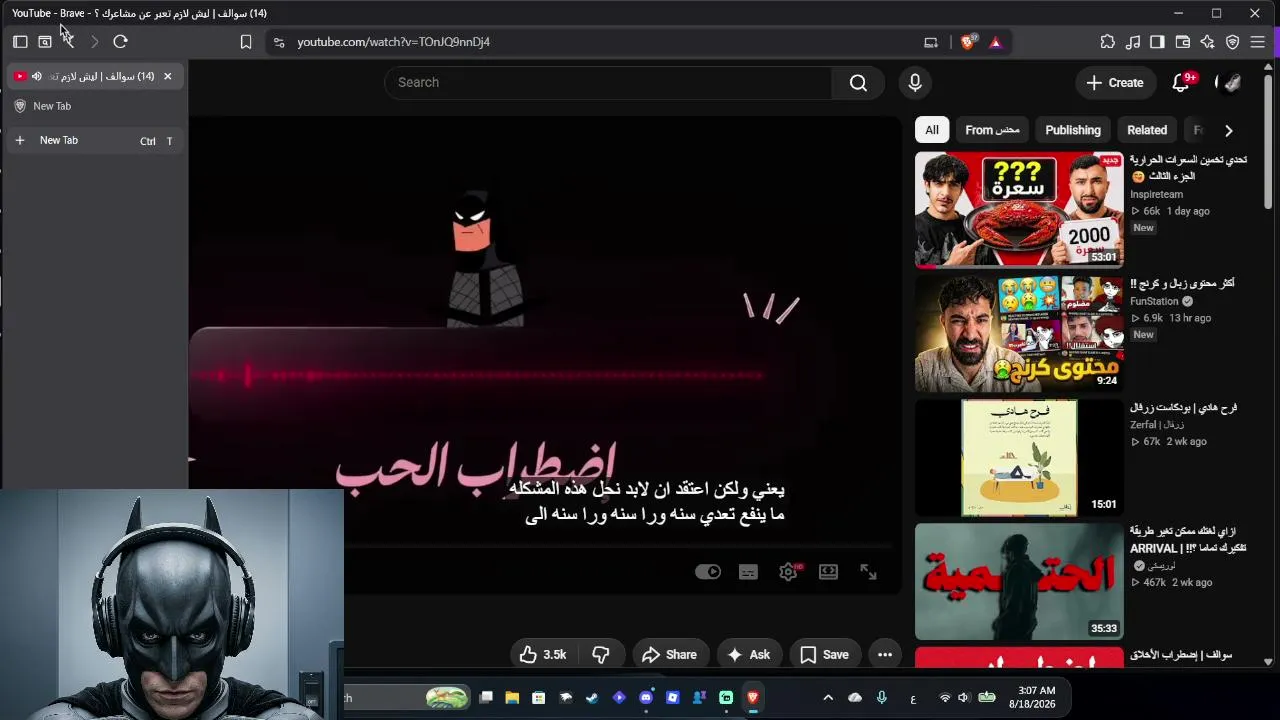Select the From channel filter chip
Viewport: 1280px width, 720px height.
992,130
